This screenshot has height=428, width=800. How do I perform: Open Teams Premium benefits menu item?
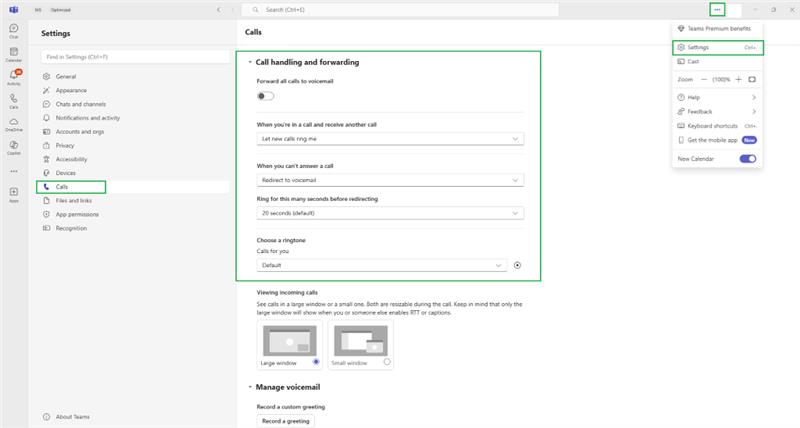(717, 29)
